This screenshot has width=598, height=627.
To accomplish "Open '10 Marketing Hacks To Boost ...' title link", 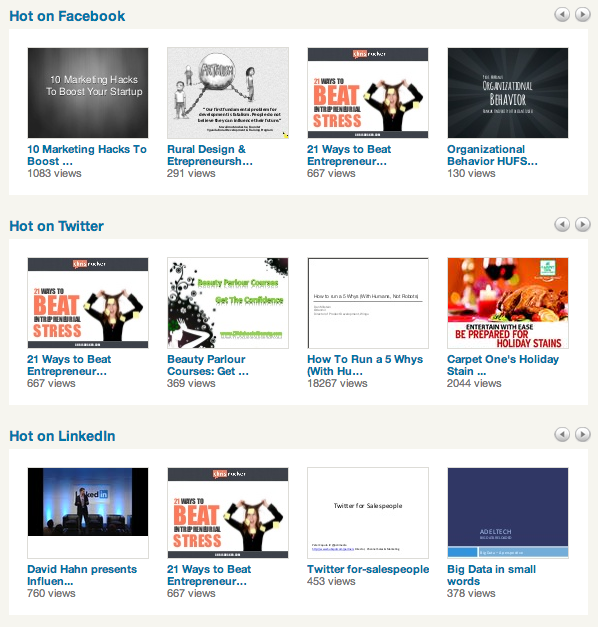I will coord(87,155).
